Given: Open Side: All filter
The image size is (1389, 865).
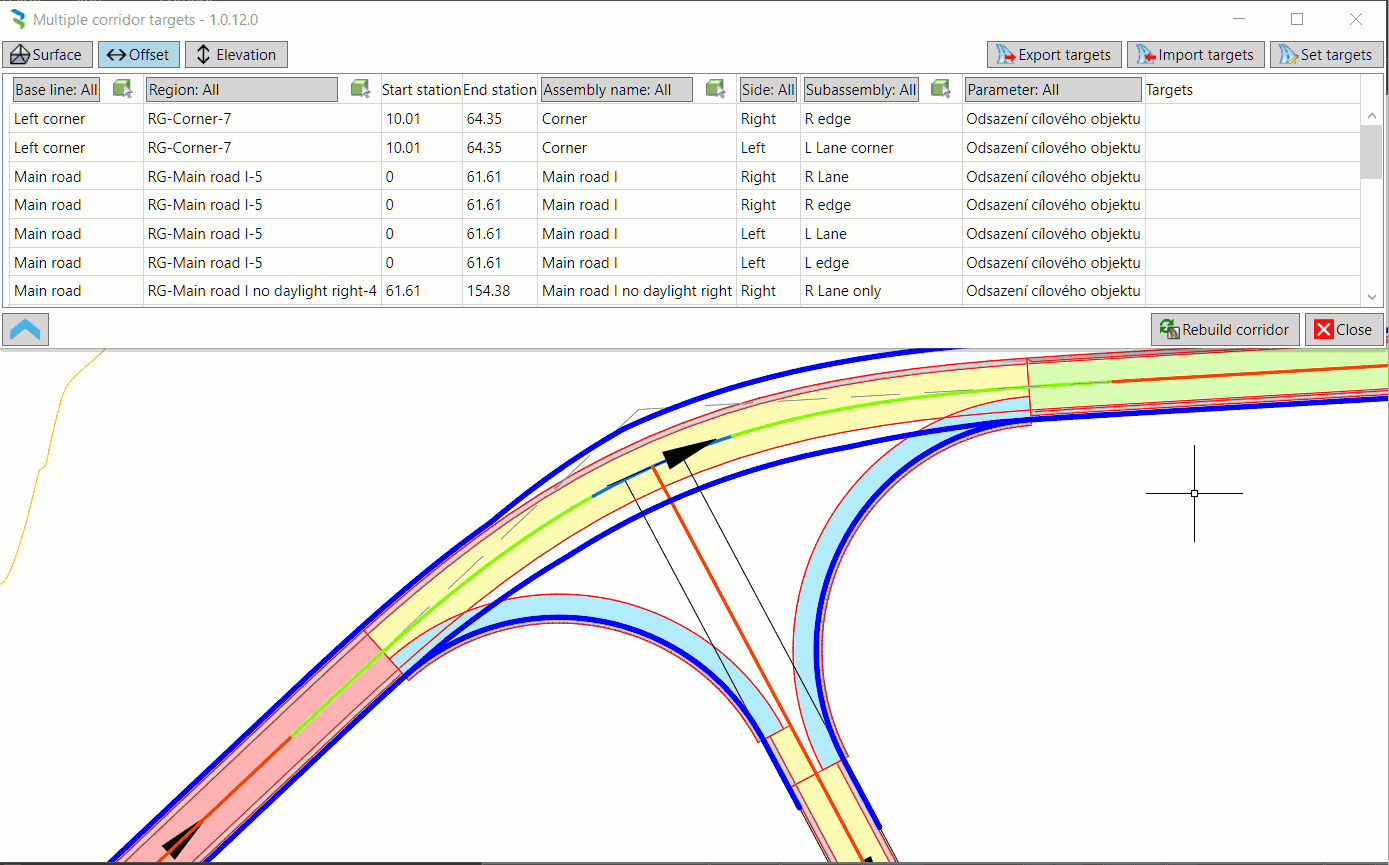Looking at the screenshot, I should click(768, 90).
